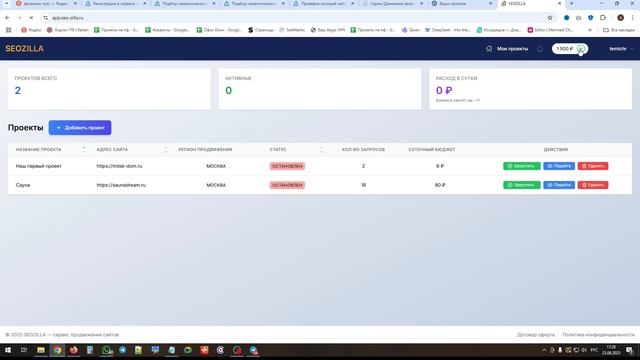Viewport: 640px width, 360px height.
Task: Switch to the second browser tab
Action: click(115, 4)
